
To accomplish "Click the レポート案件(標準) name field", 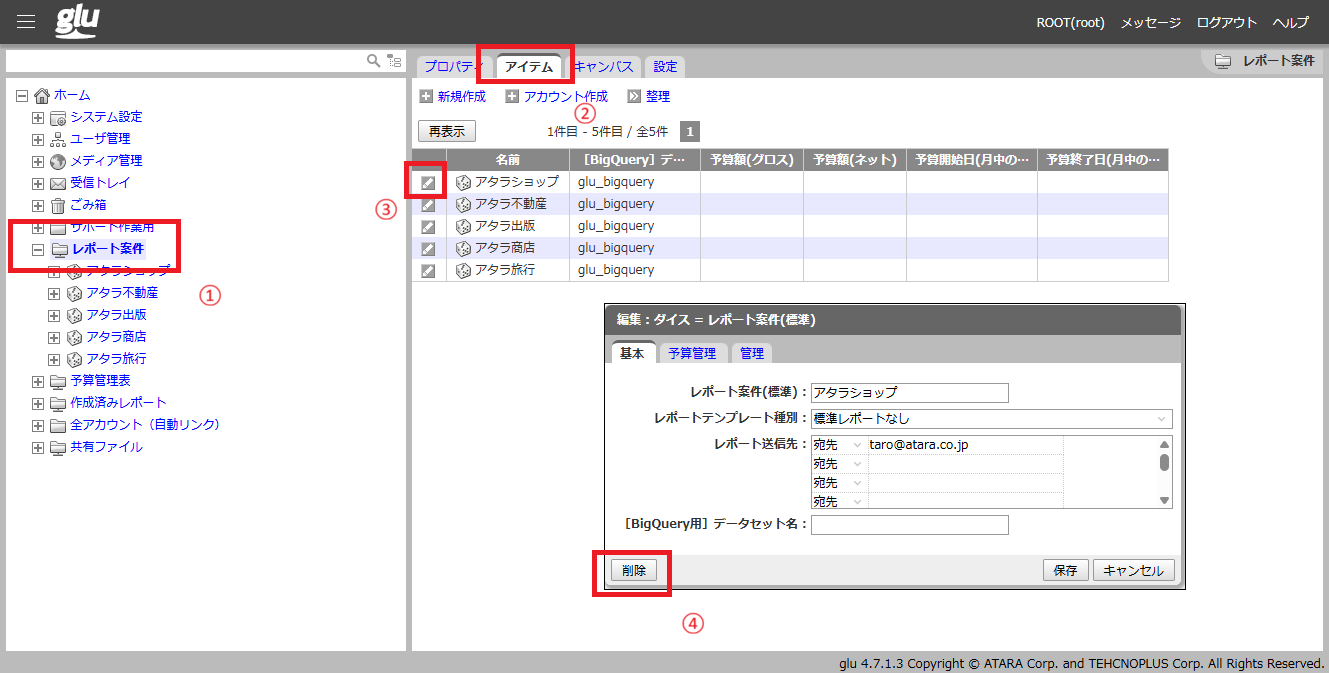I will (x=910, y=393).
